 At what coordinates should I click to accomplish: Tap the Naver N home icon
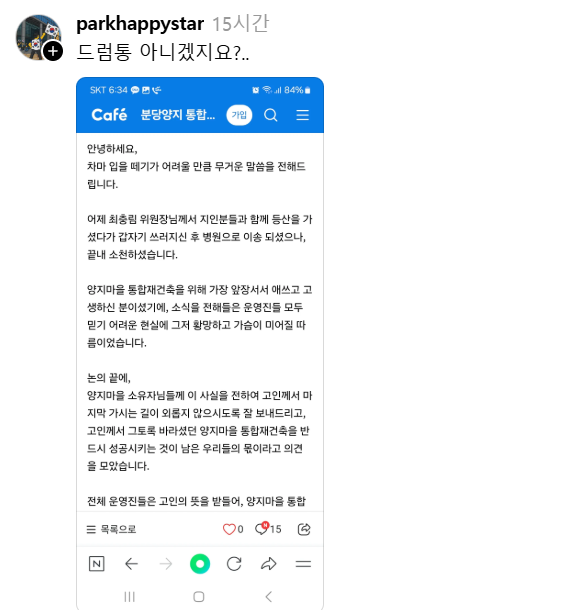click(x=97, y=564)
